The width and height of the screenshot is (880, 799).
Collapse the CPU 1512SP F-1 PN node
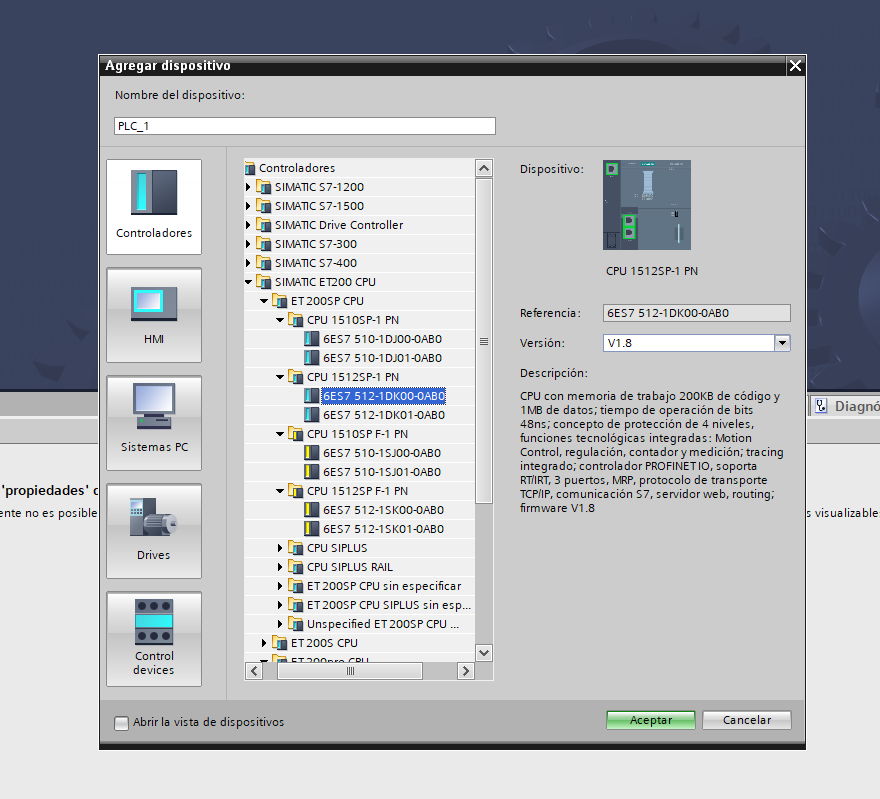[280, 491]
